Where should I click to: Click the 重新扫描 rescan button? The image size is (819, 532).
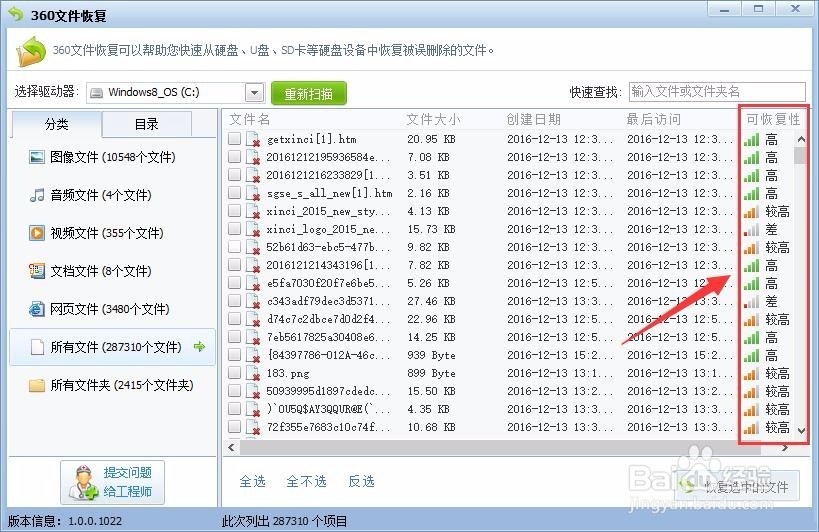(309, 93)
